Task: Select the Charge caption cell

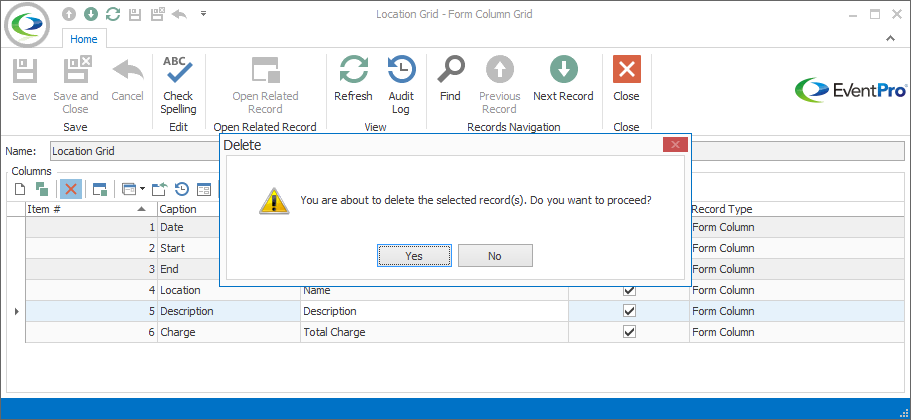Action: [x=229, y=332]
